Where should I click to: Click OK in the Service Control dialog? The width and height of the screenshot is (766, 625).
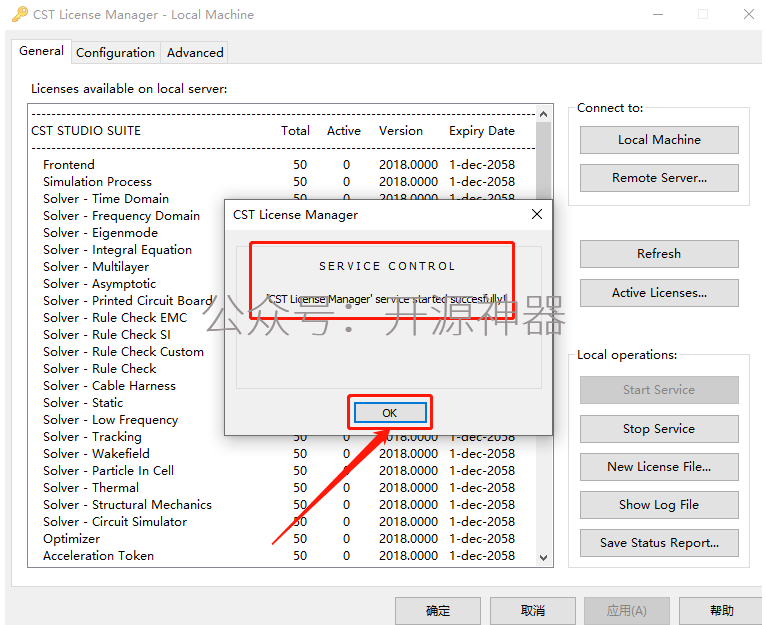tap(390, 413)
